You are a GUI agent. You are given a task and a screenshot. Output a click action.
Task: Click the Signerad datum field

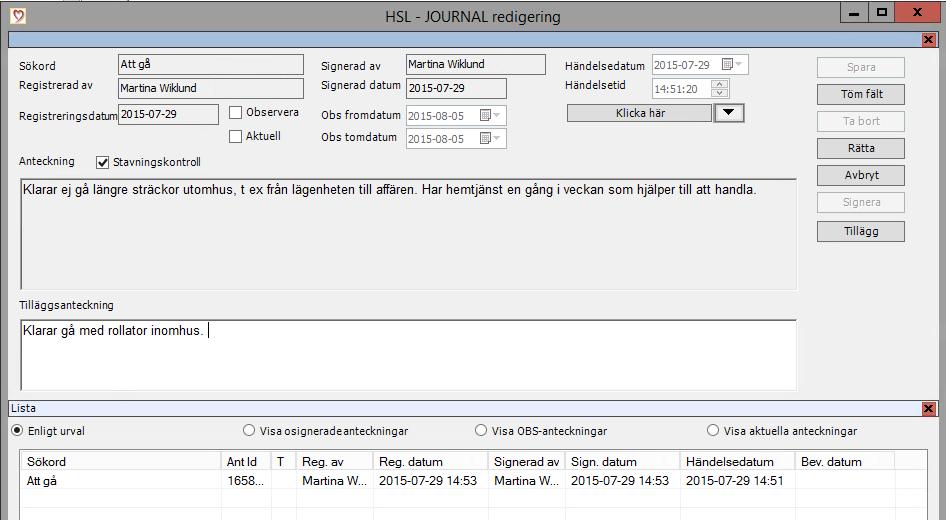[456, 89]
